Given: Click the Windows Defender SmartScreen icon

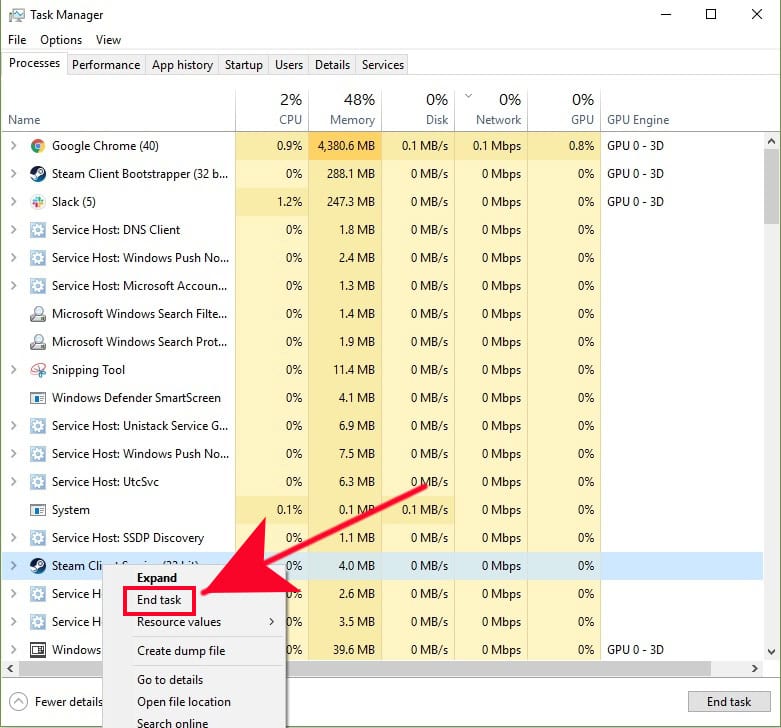Looking at the screenshot, I should pyautogui.click(x=37, y=398).
